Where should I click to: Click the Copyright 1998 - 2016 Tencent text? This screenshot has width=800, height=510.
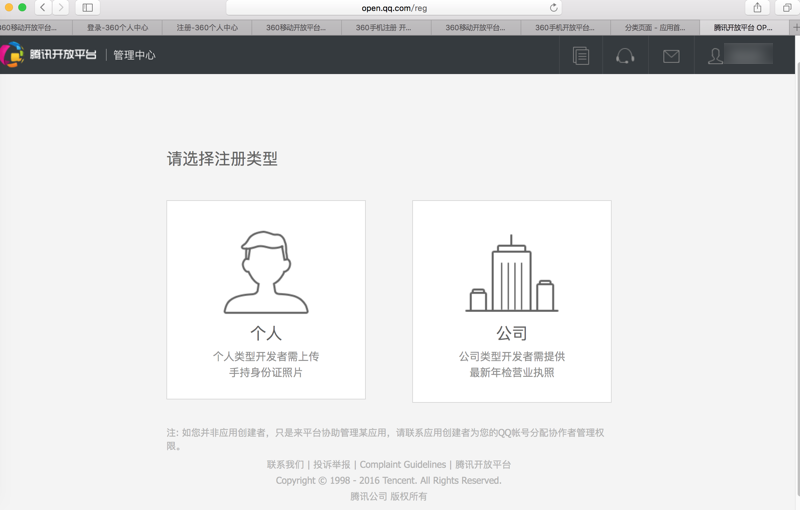coord(388,480)
